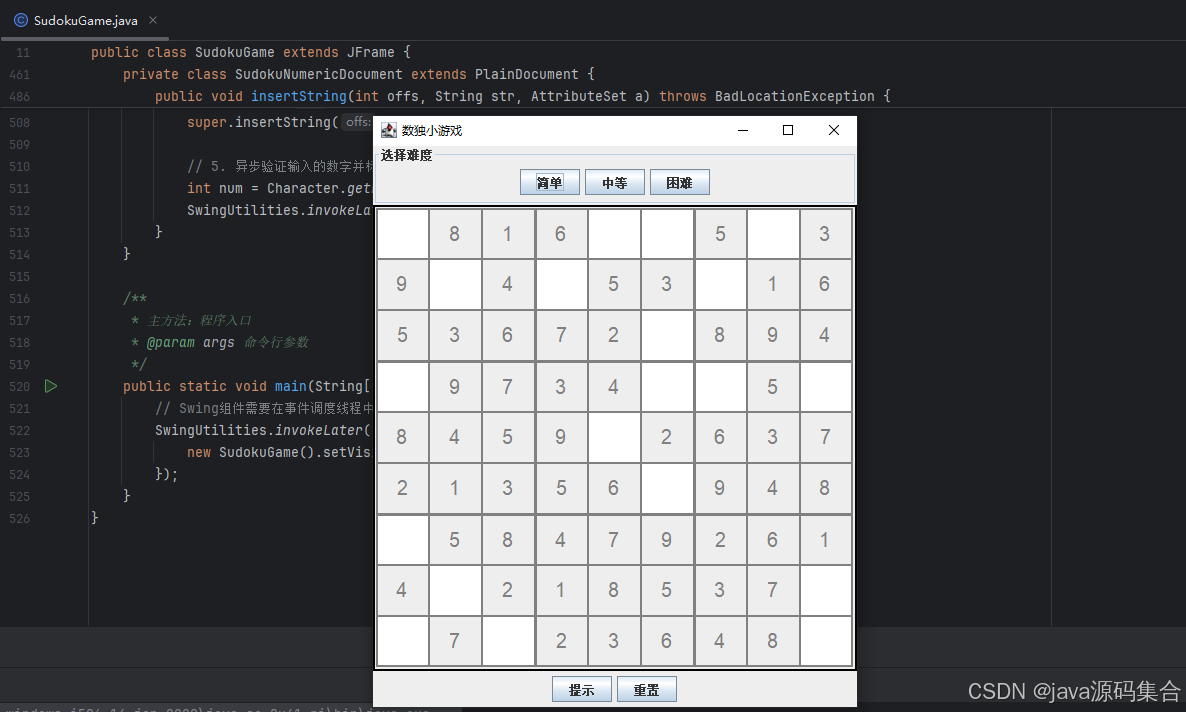1186x712 pixels.
Task: Select empty last cell of grid row eight
Action: [x=826, y=590]
